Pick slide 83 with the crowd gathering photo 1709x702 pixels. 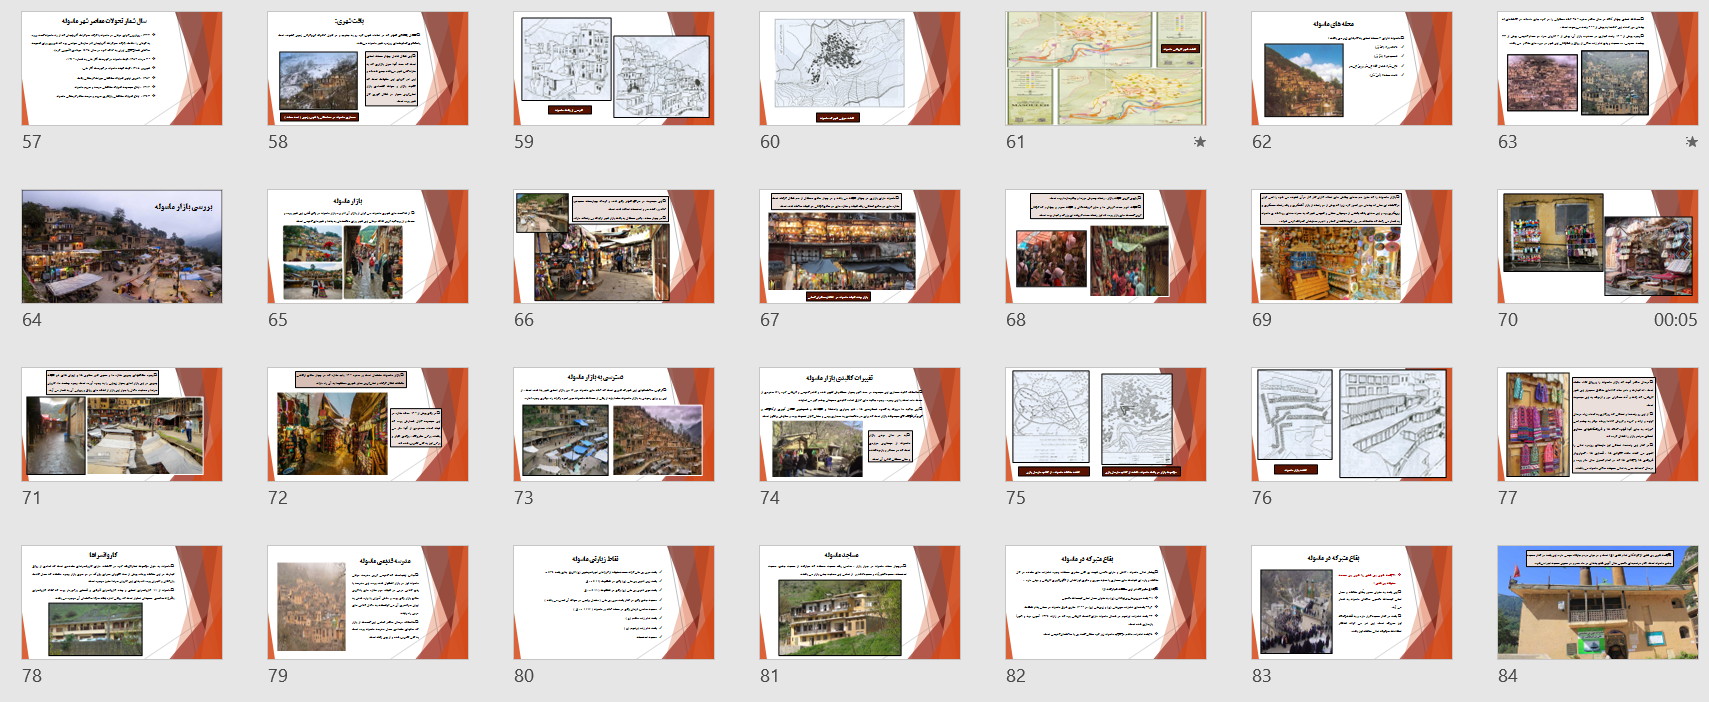tap(1352, 602)
